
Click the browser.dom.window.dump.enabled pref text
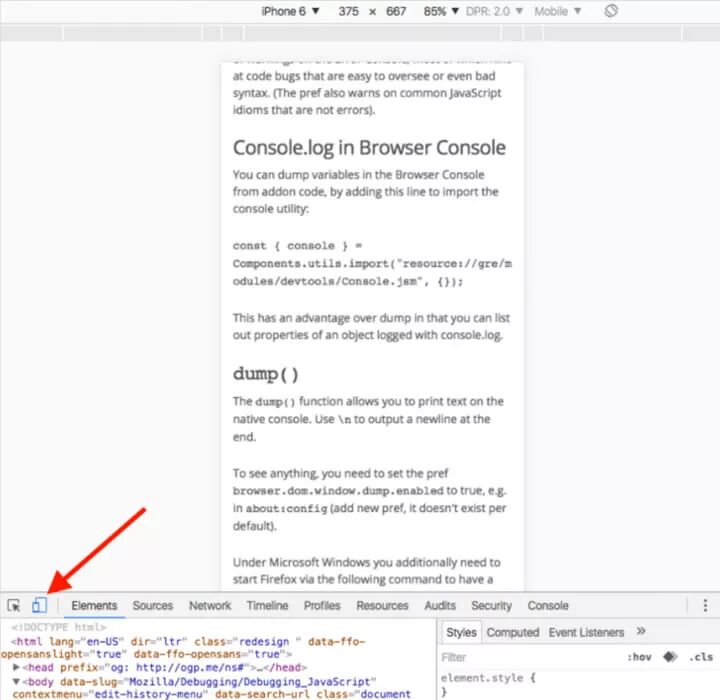(338, 491)
